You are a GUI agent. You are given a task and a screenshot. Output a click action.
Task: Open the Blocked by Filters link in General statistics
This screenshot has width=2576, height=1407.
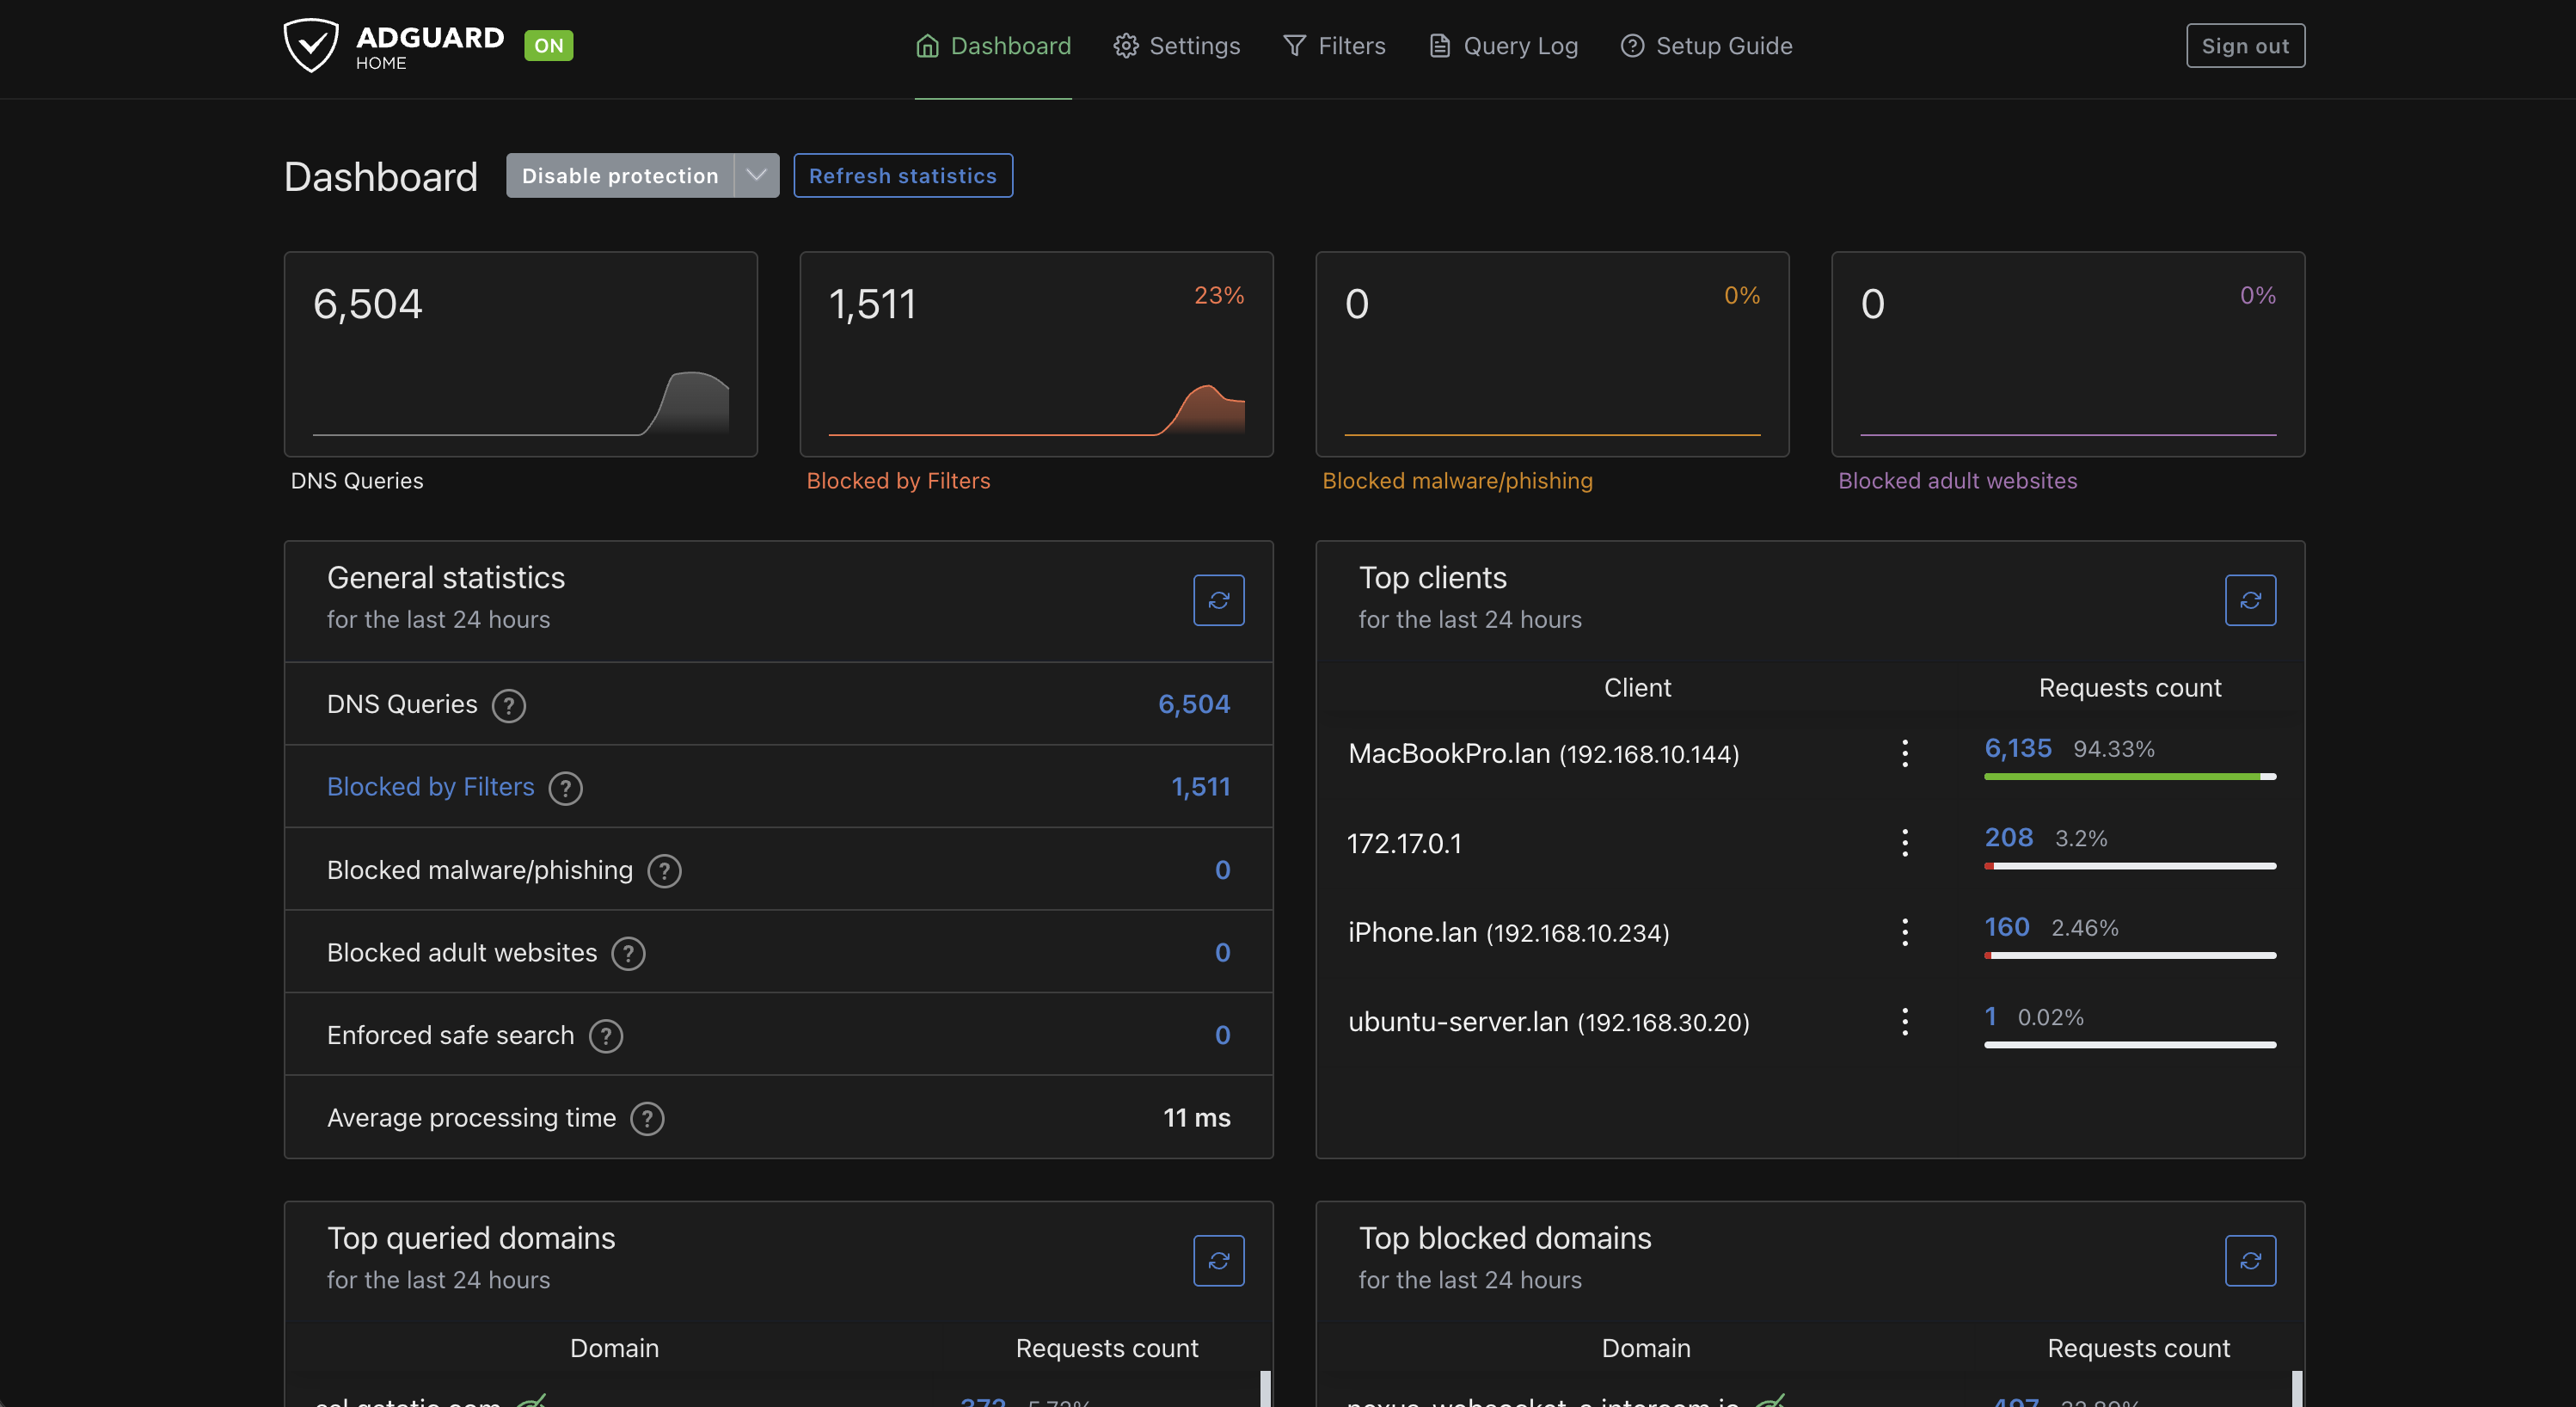point(430,787)
